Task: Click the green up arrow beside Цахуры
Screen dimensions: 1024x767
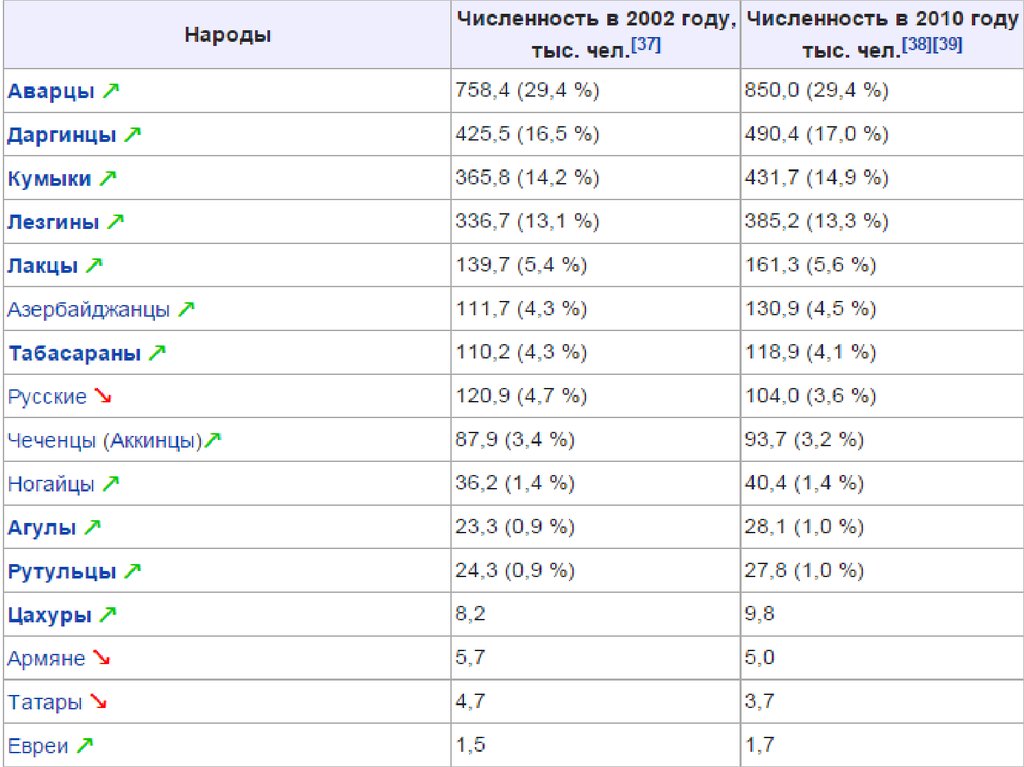Action: (108, 615)
